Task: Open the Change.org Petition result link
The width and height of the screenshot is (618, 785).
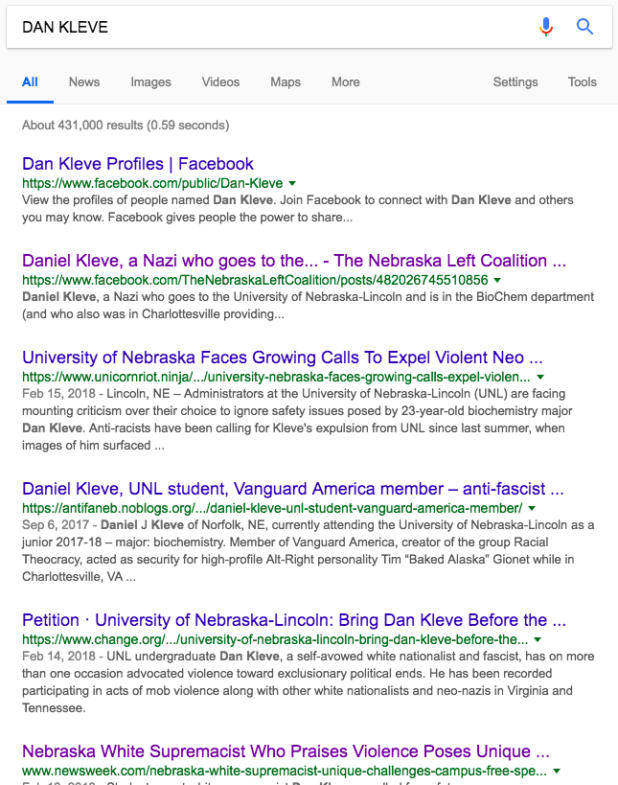Action: coord(285,620)
